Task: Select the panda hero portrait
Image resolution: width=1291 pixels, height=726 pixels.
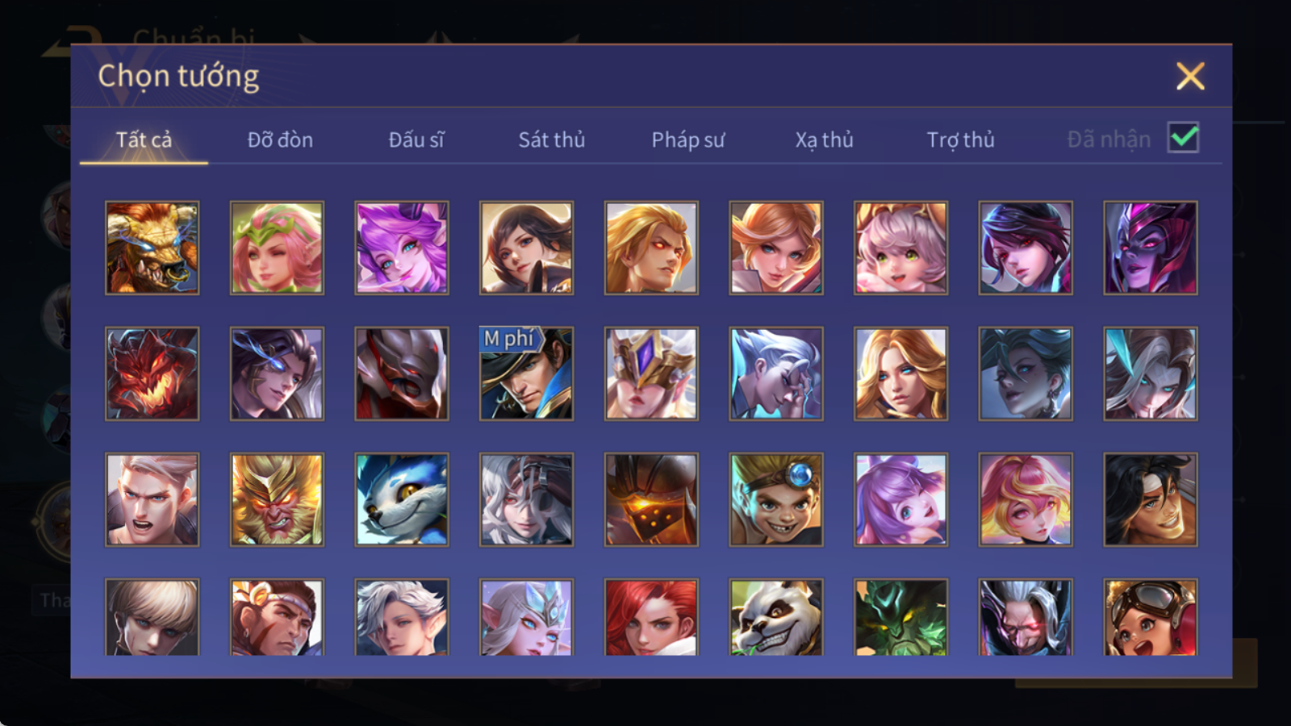Action: (x=776, y=617)
